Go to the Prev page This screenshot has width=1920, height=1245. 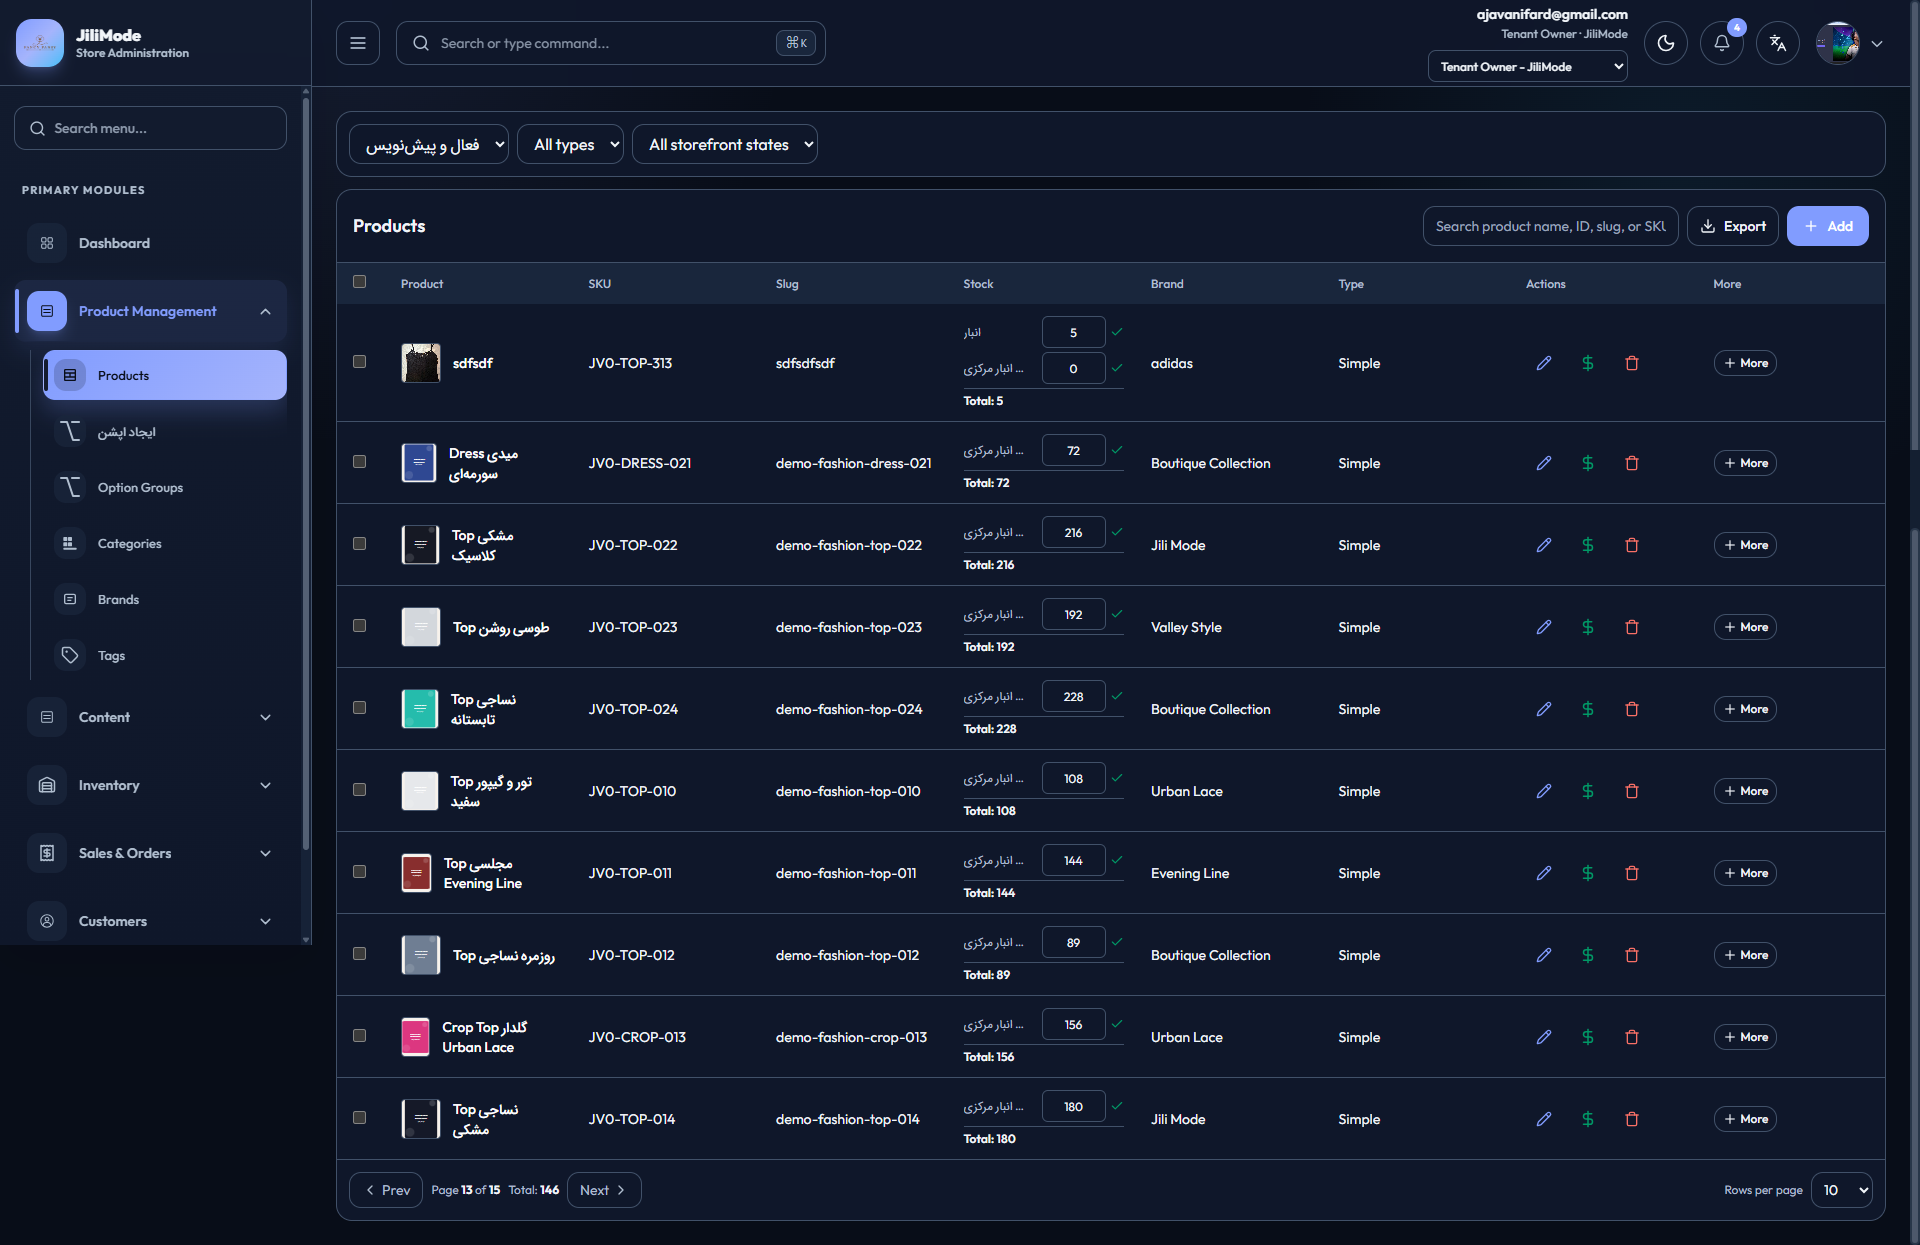(386, 1190)
